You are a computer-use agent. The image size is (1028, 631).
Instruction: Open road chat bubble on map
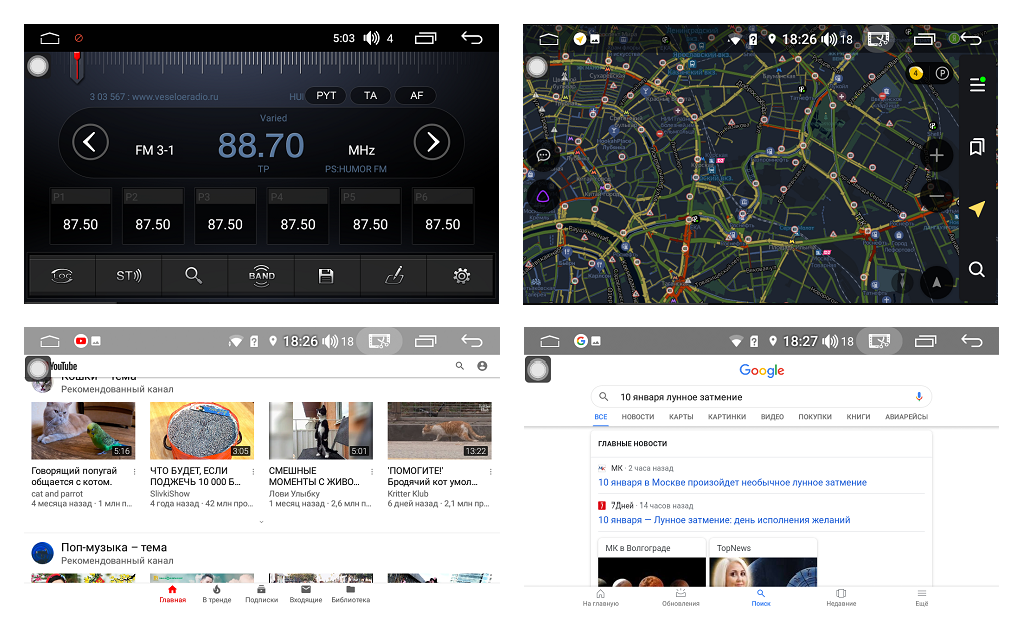543,155
